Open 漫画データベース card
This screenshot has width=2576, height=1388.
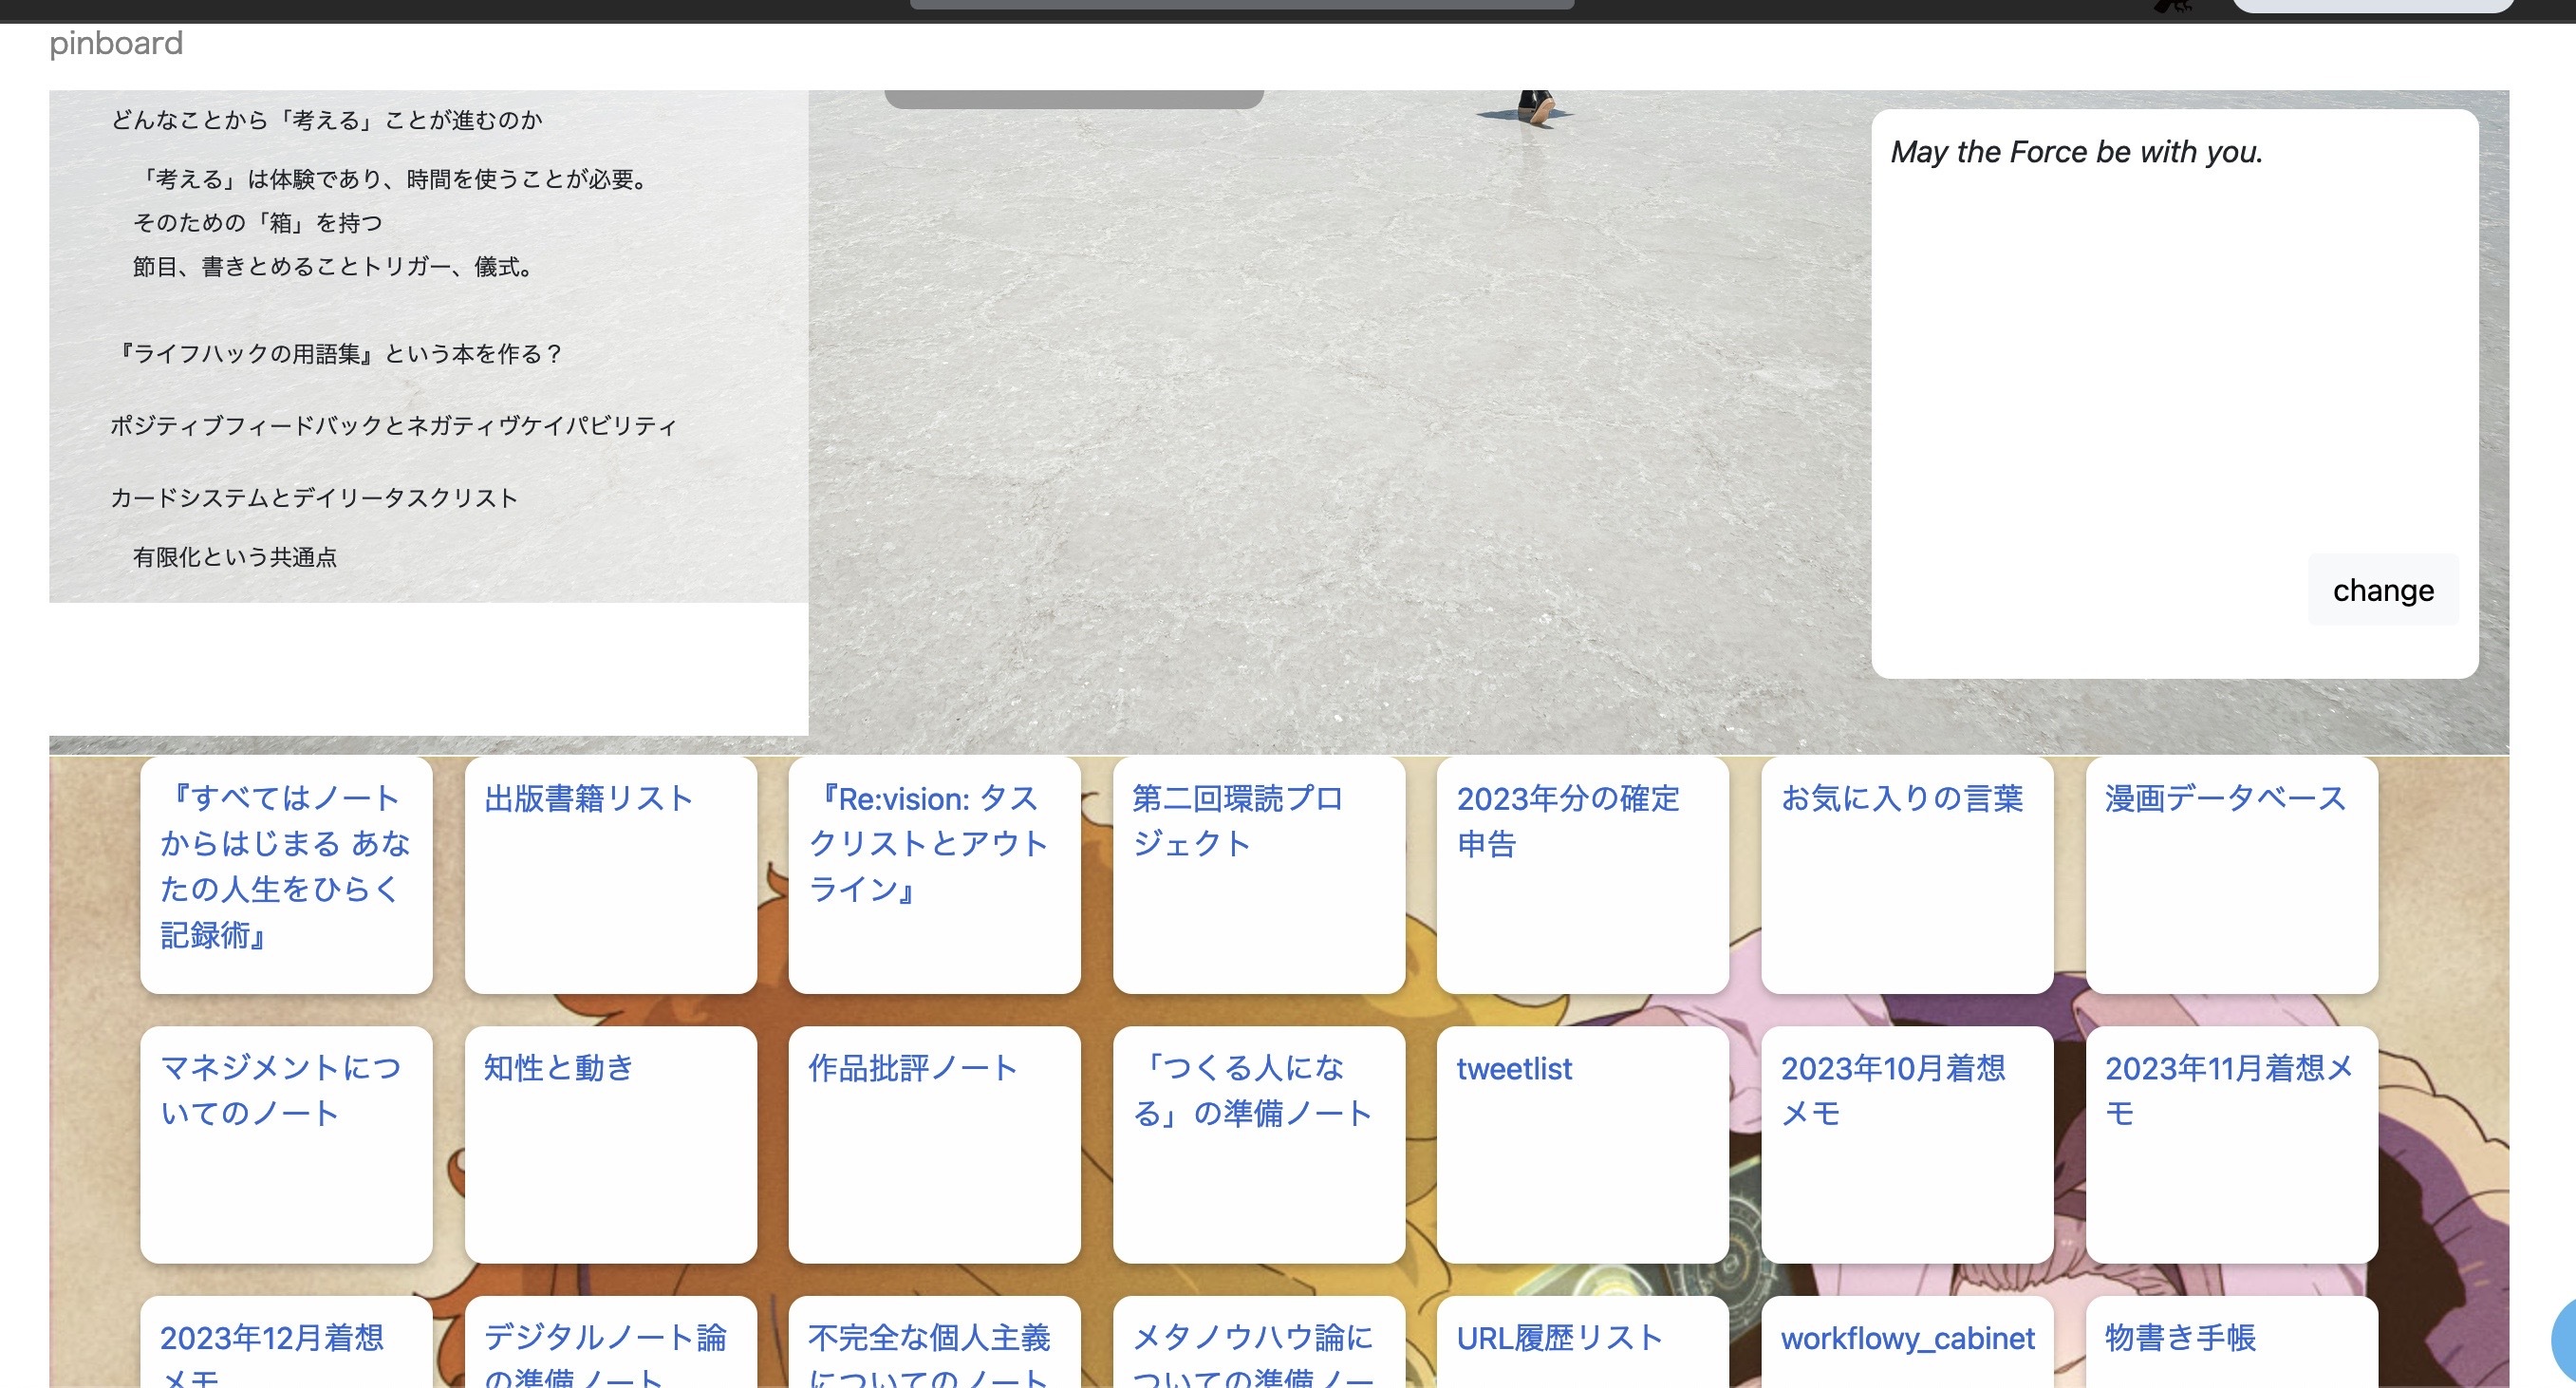click(2225, 799)
